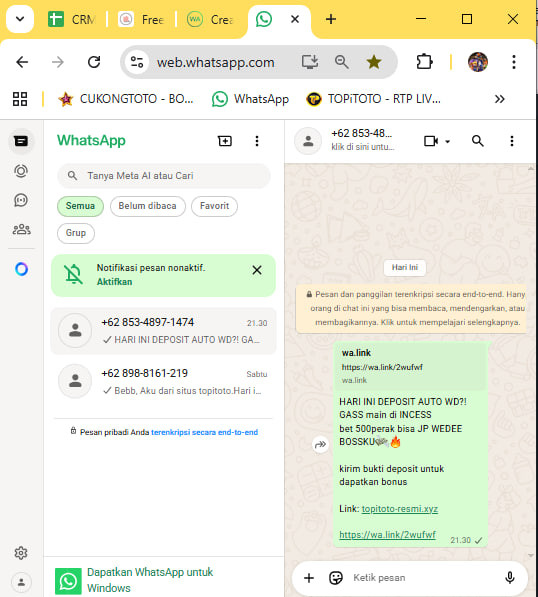Click the attach plus icon in message bar
The height and width of the screenshot is (597, 538).
click(309, 578)
